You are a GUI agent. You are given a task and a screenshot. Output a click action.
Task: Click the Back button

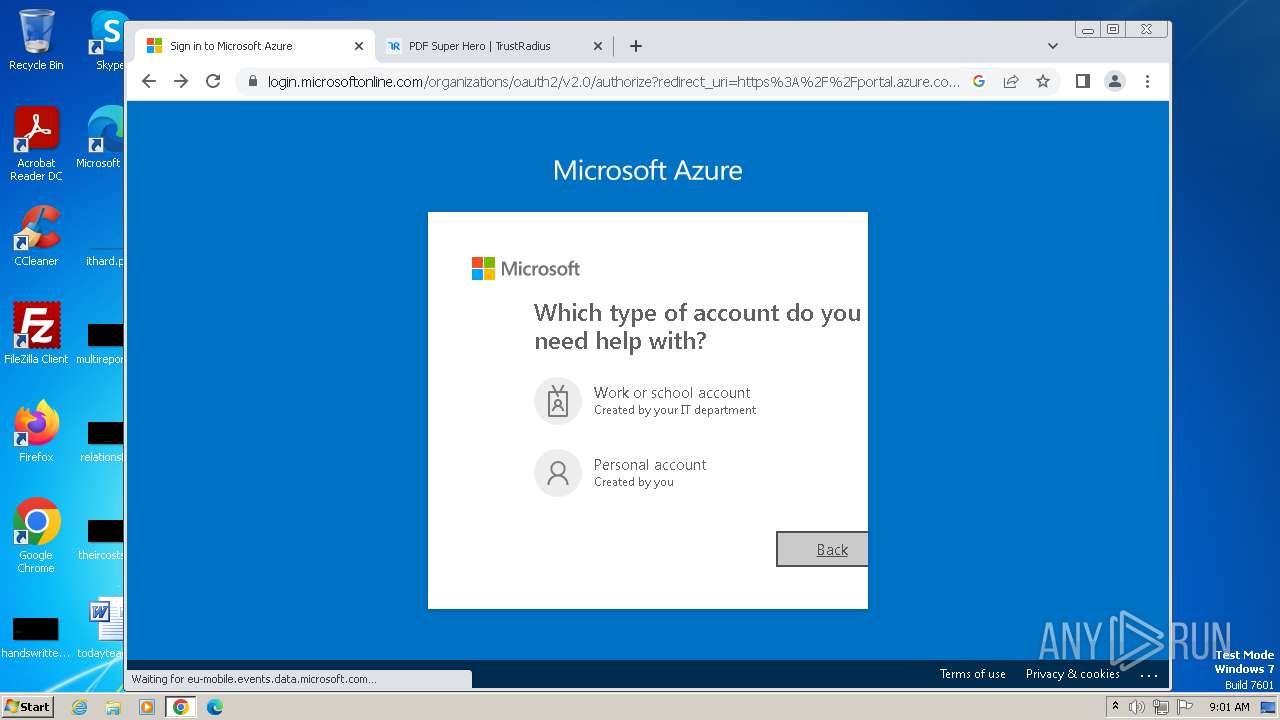[822, 549]
